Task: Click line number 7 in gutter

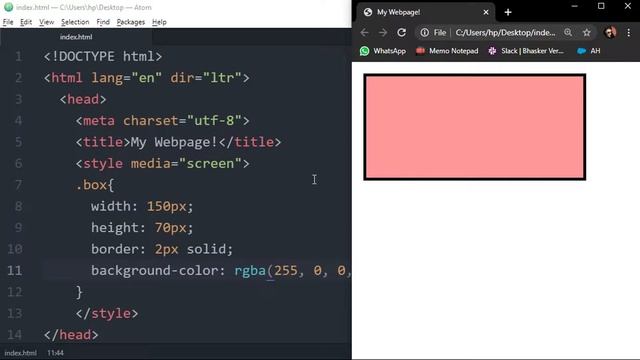Action: click(x=19, y=185)
